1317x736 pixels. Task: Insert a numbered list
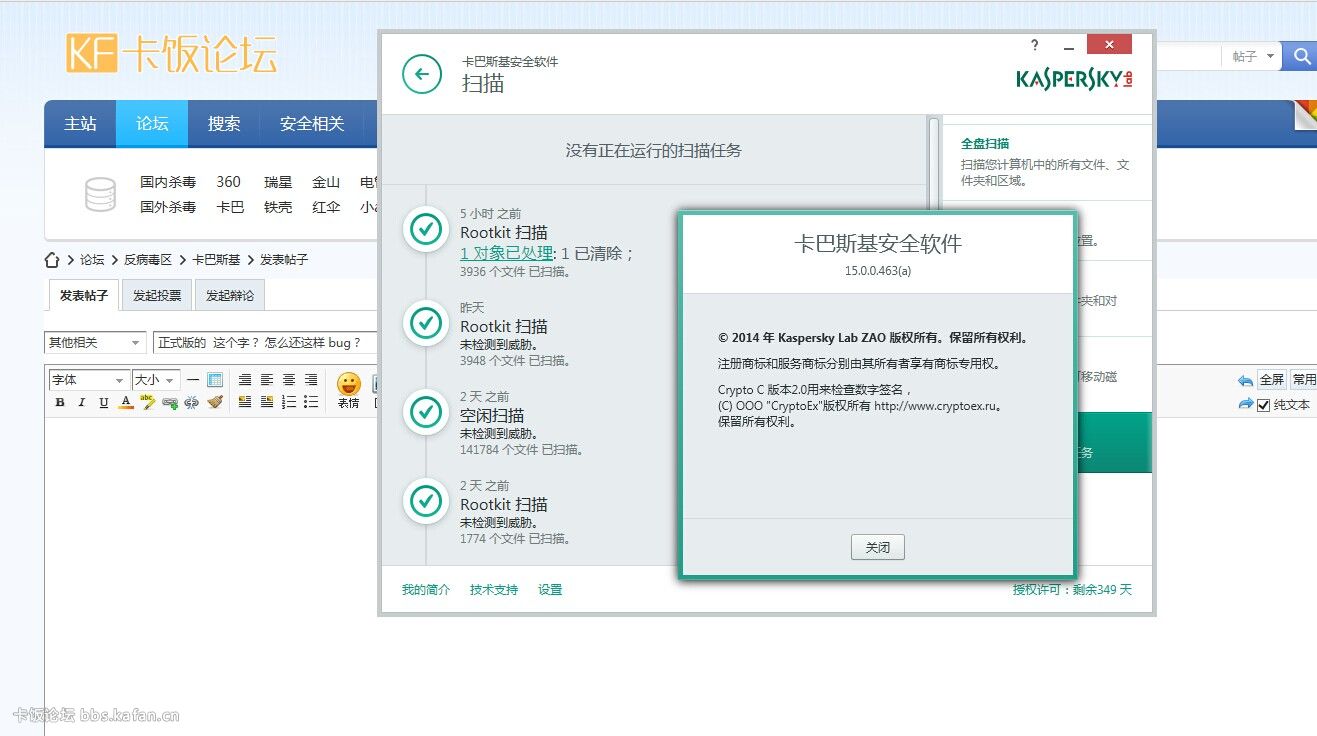tap(289, 402)
